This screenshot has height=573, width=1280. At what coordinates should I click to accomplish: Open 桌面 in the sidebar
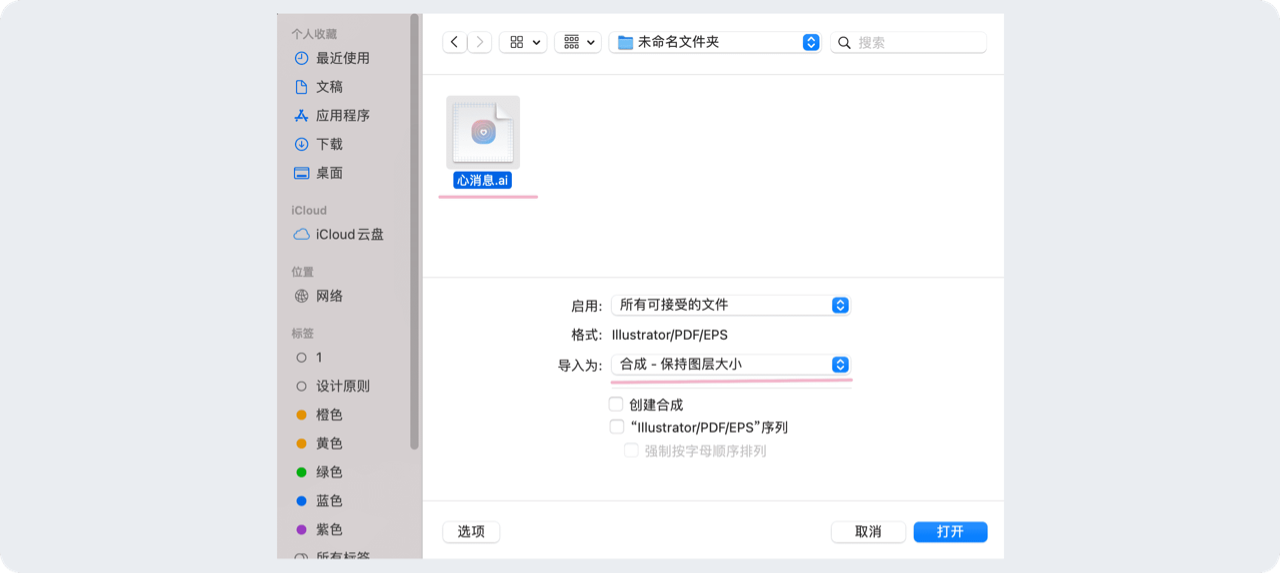click(329, 173)
